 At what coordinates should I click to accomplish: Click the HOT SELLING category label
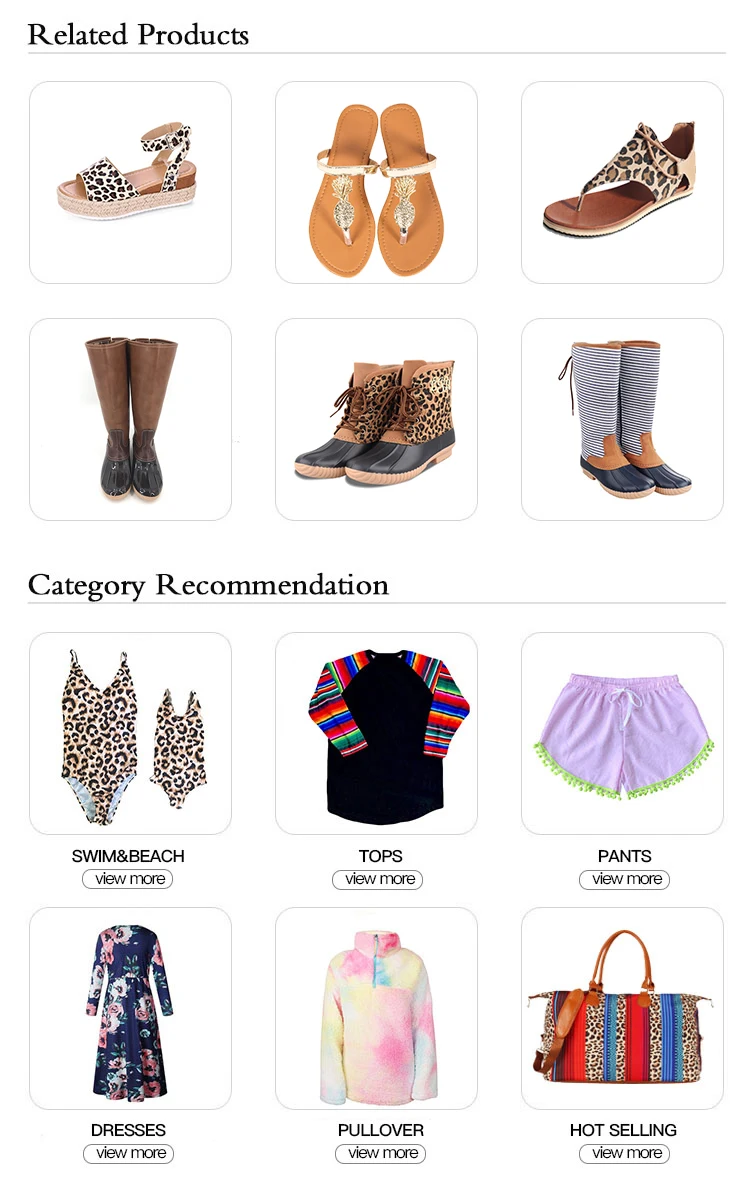coord(623,1130)
